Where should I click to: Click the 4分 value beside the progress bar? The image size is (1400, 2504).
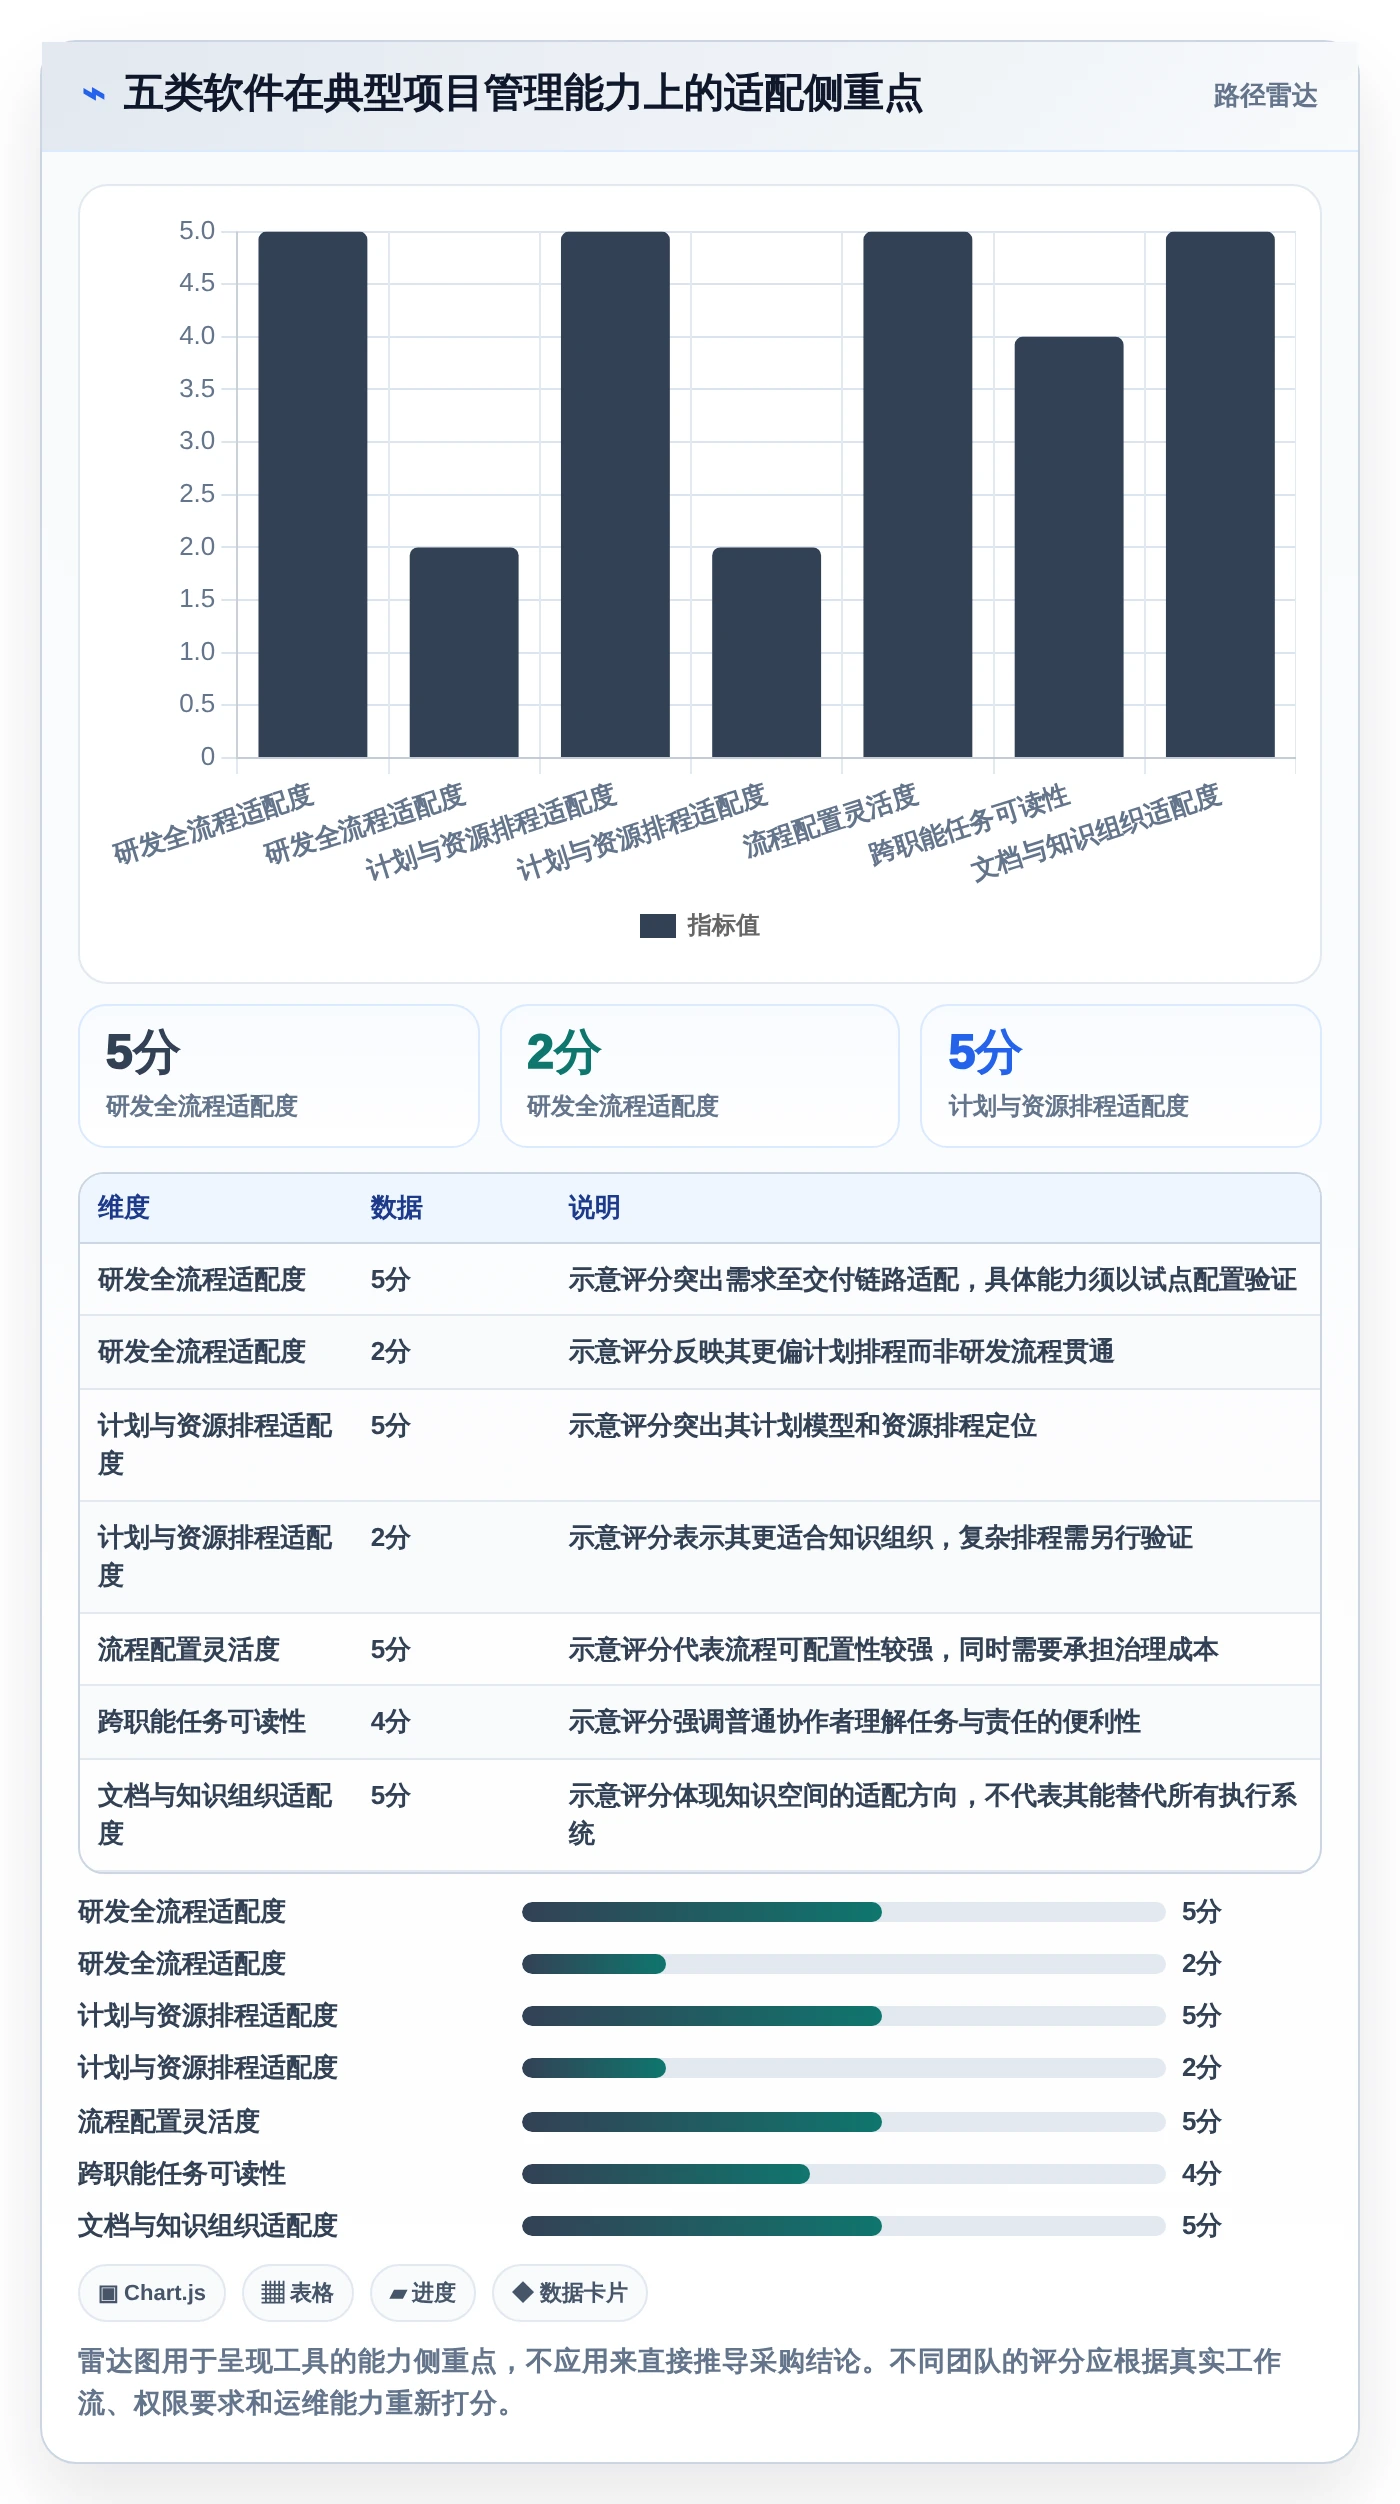click(1202, 2174)
